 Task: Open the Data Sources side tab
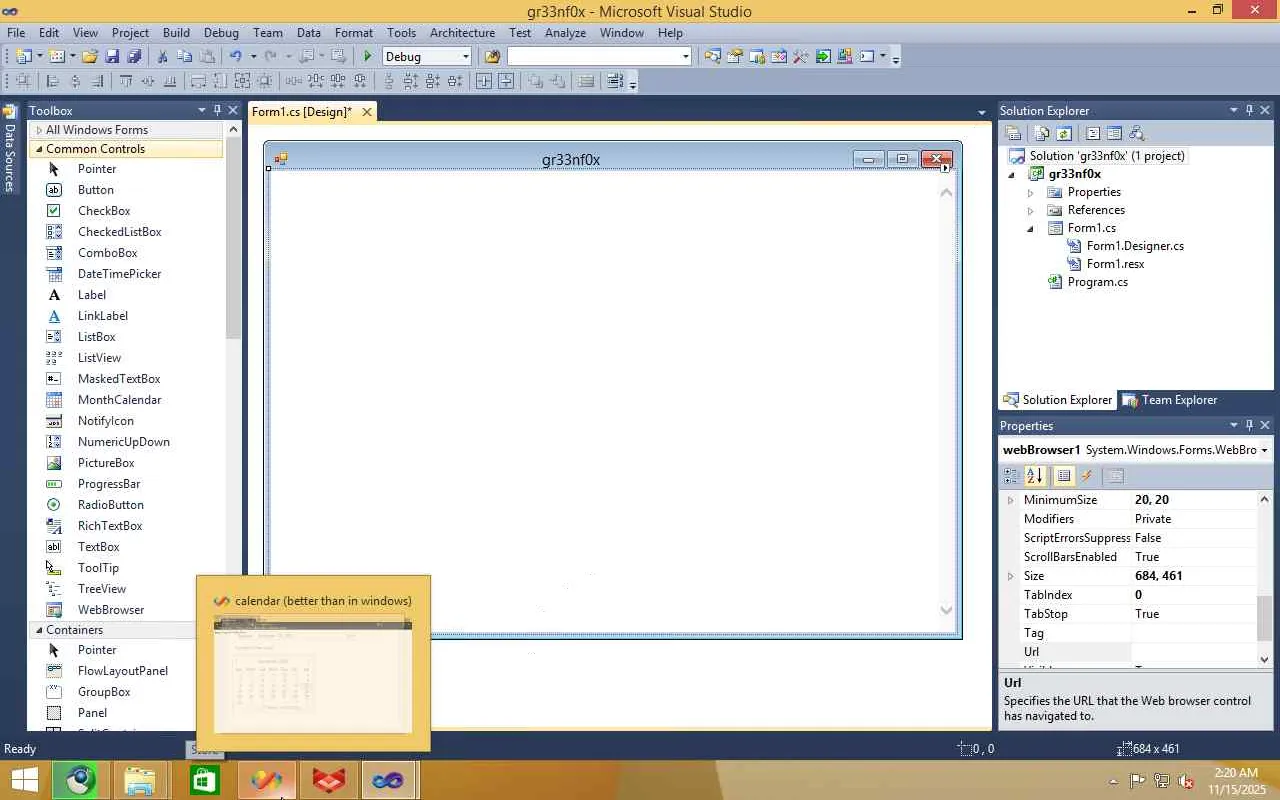(10, 148)
